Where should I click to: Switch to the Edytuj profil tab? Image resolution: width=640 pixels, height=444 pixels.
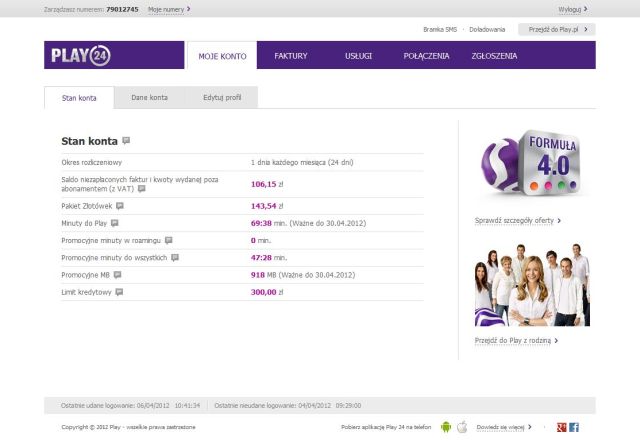coord(222,98)
